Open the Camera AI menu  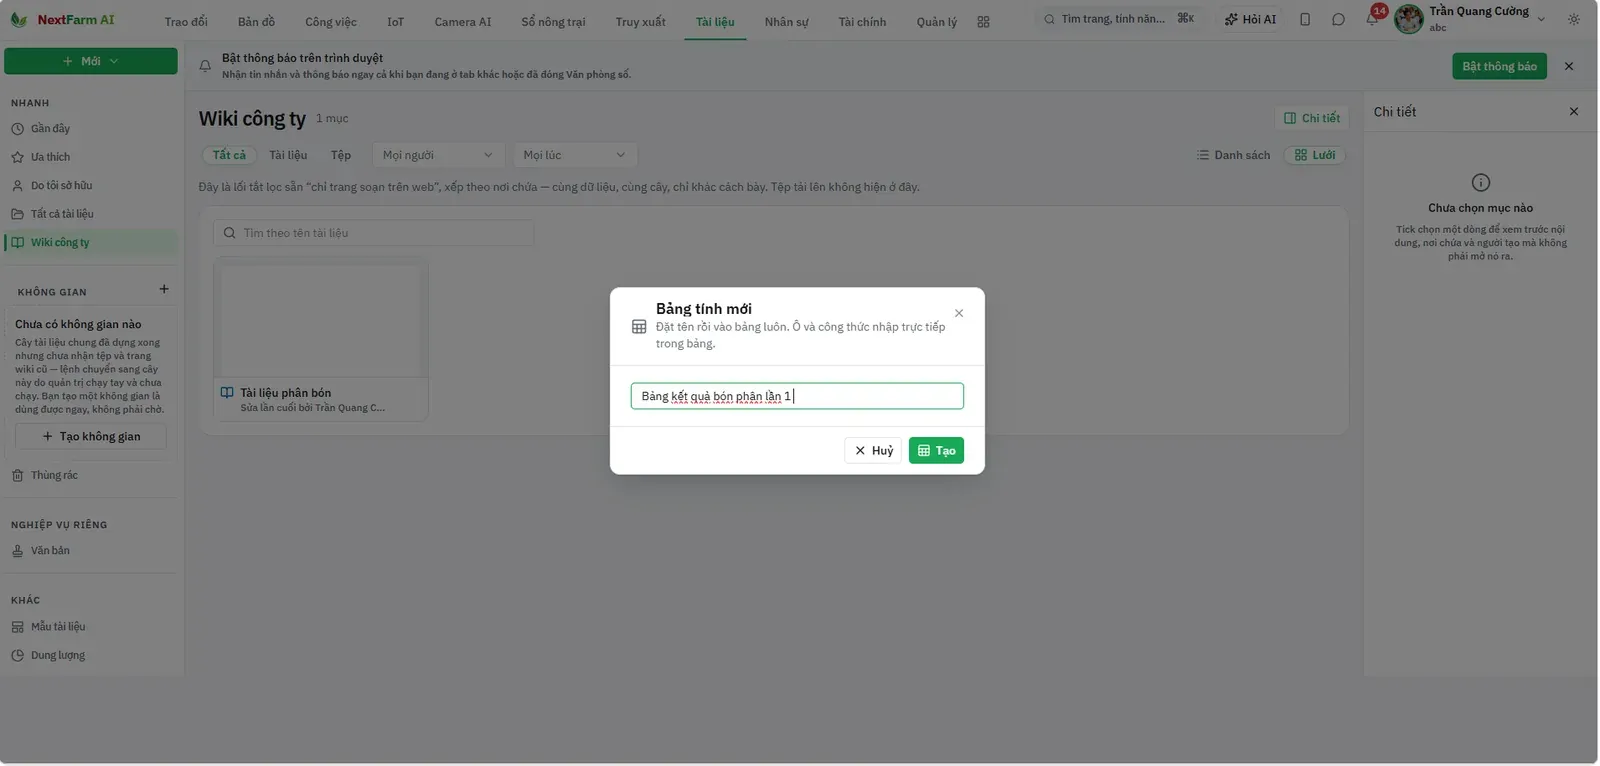pyautogui.click(x=463, y=22)
